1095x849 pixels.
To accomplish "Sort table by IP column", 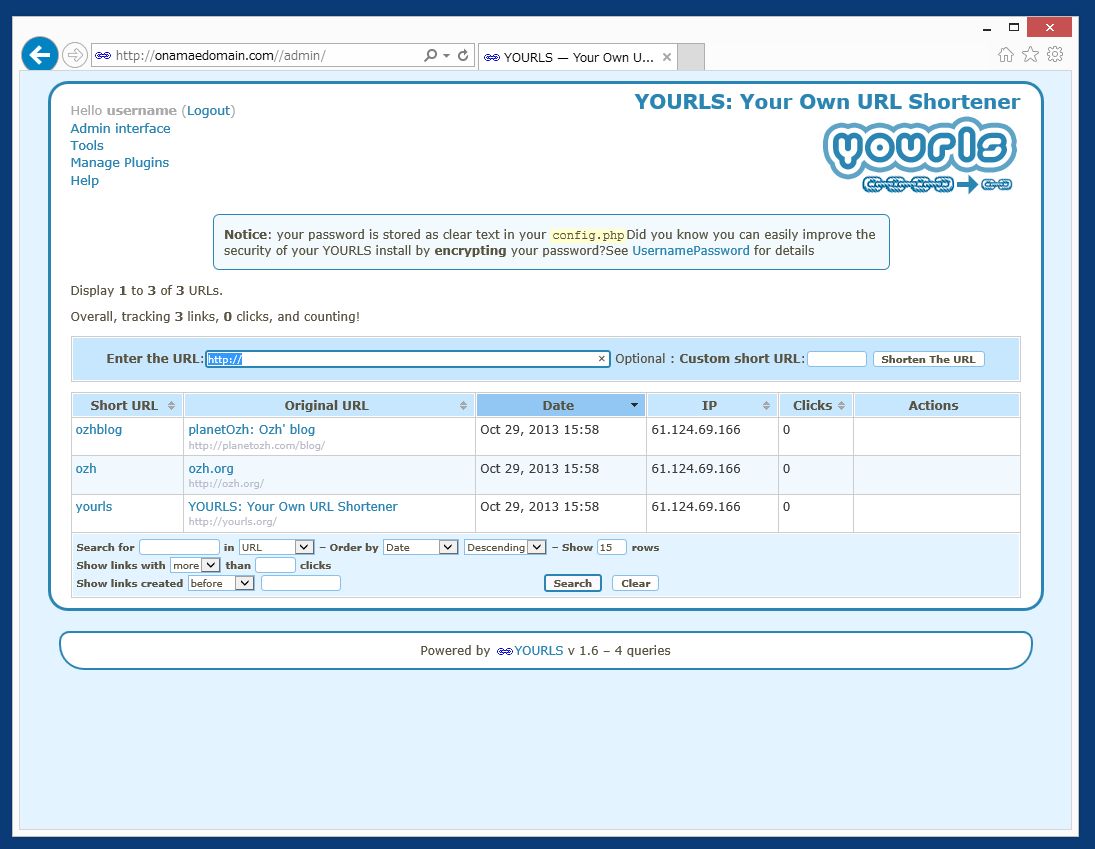I will coord(712,406).
